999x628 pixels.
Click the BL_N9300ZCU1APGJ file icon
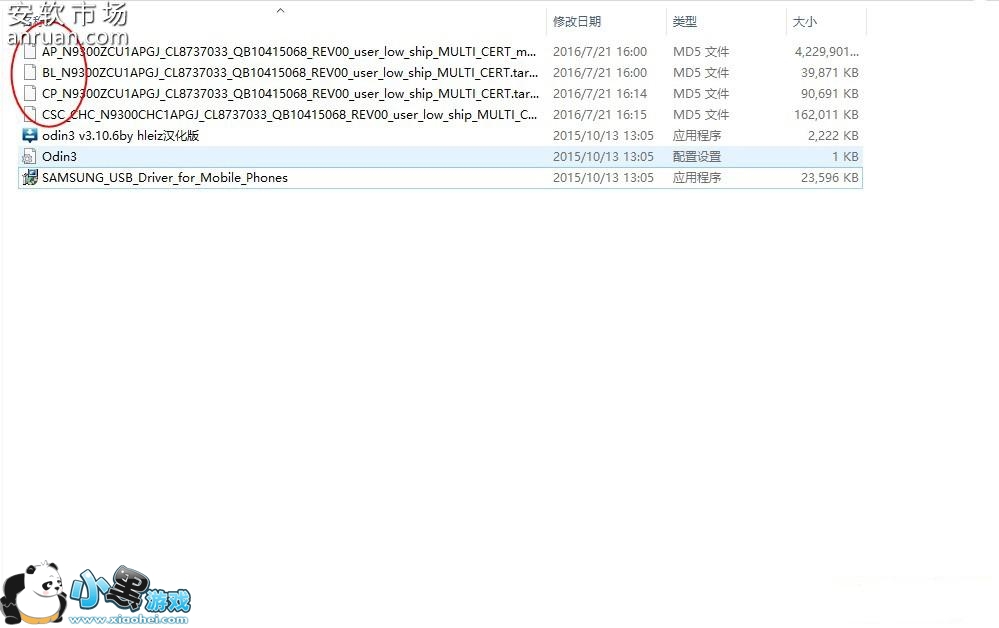[29, 73]
